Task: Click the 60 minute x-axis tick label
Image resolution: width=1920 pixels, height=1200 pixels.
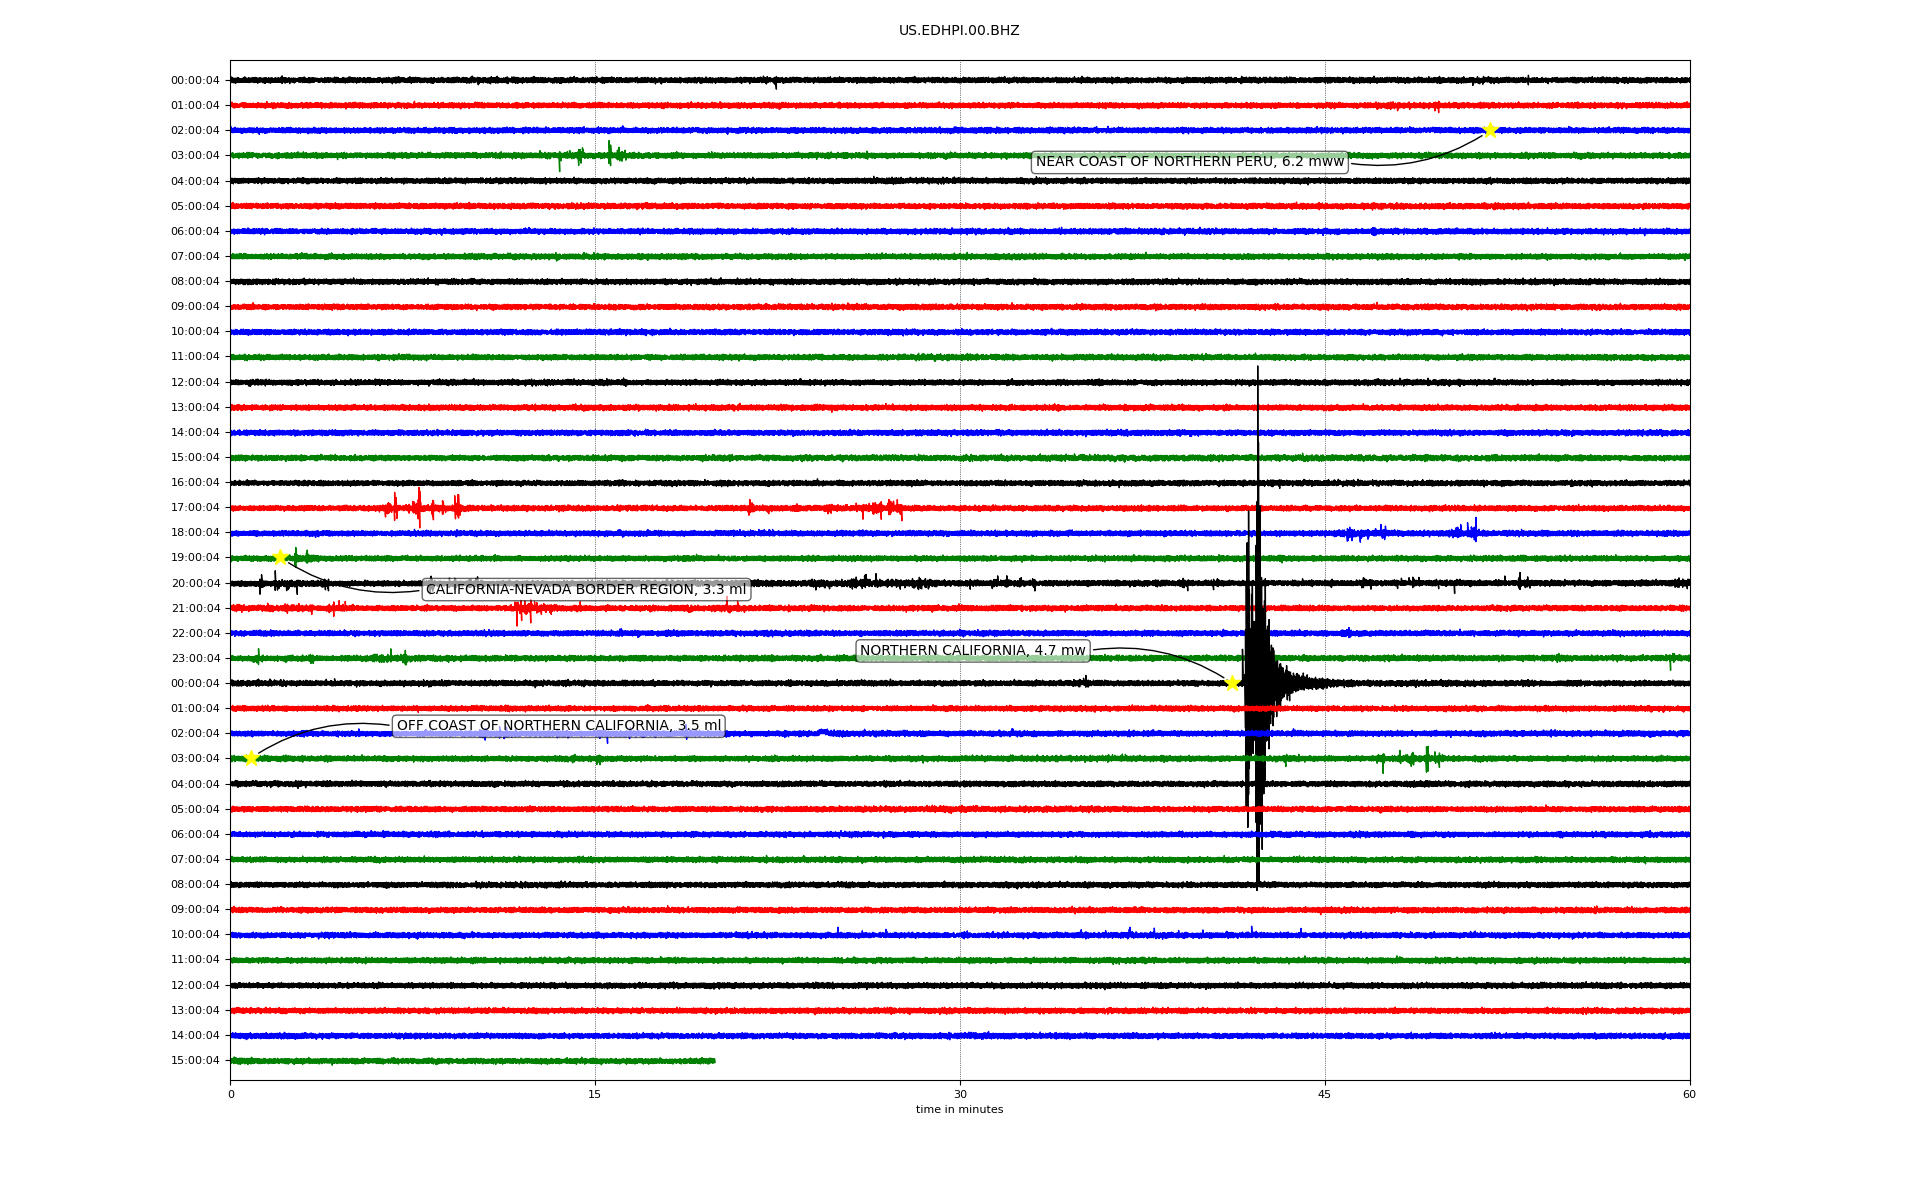Action: 1689,1094
